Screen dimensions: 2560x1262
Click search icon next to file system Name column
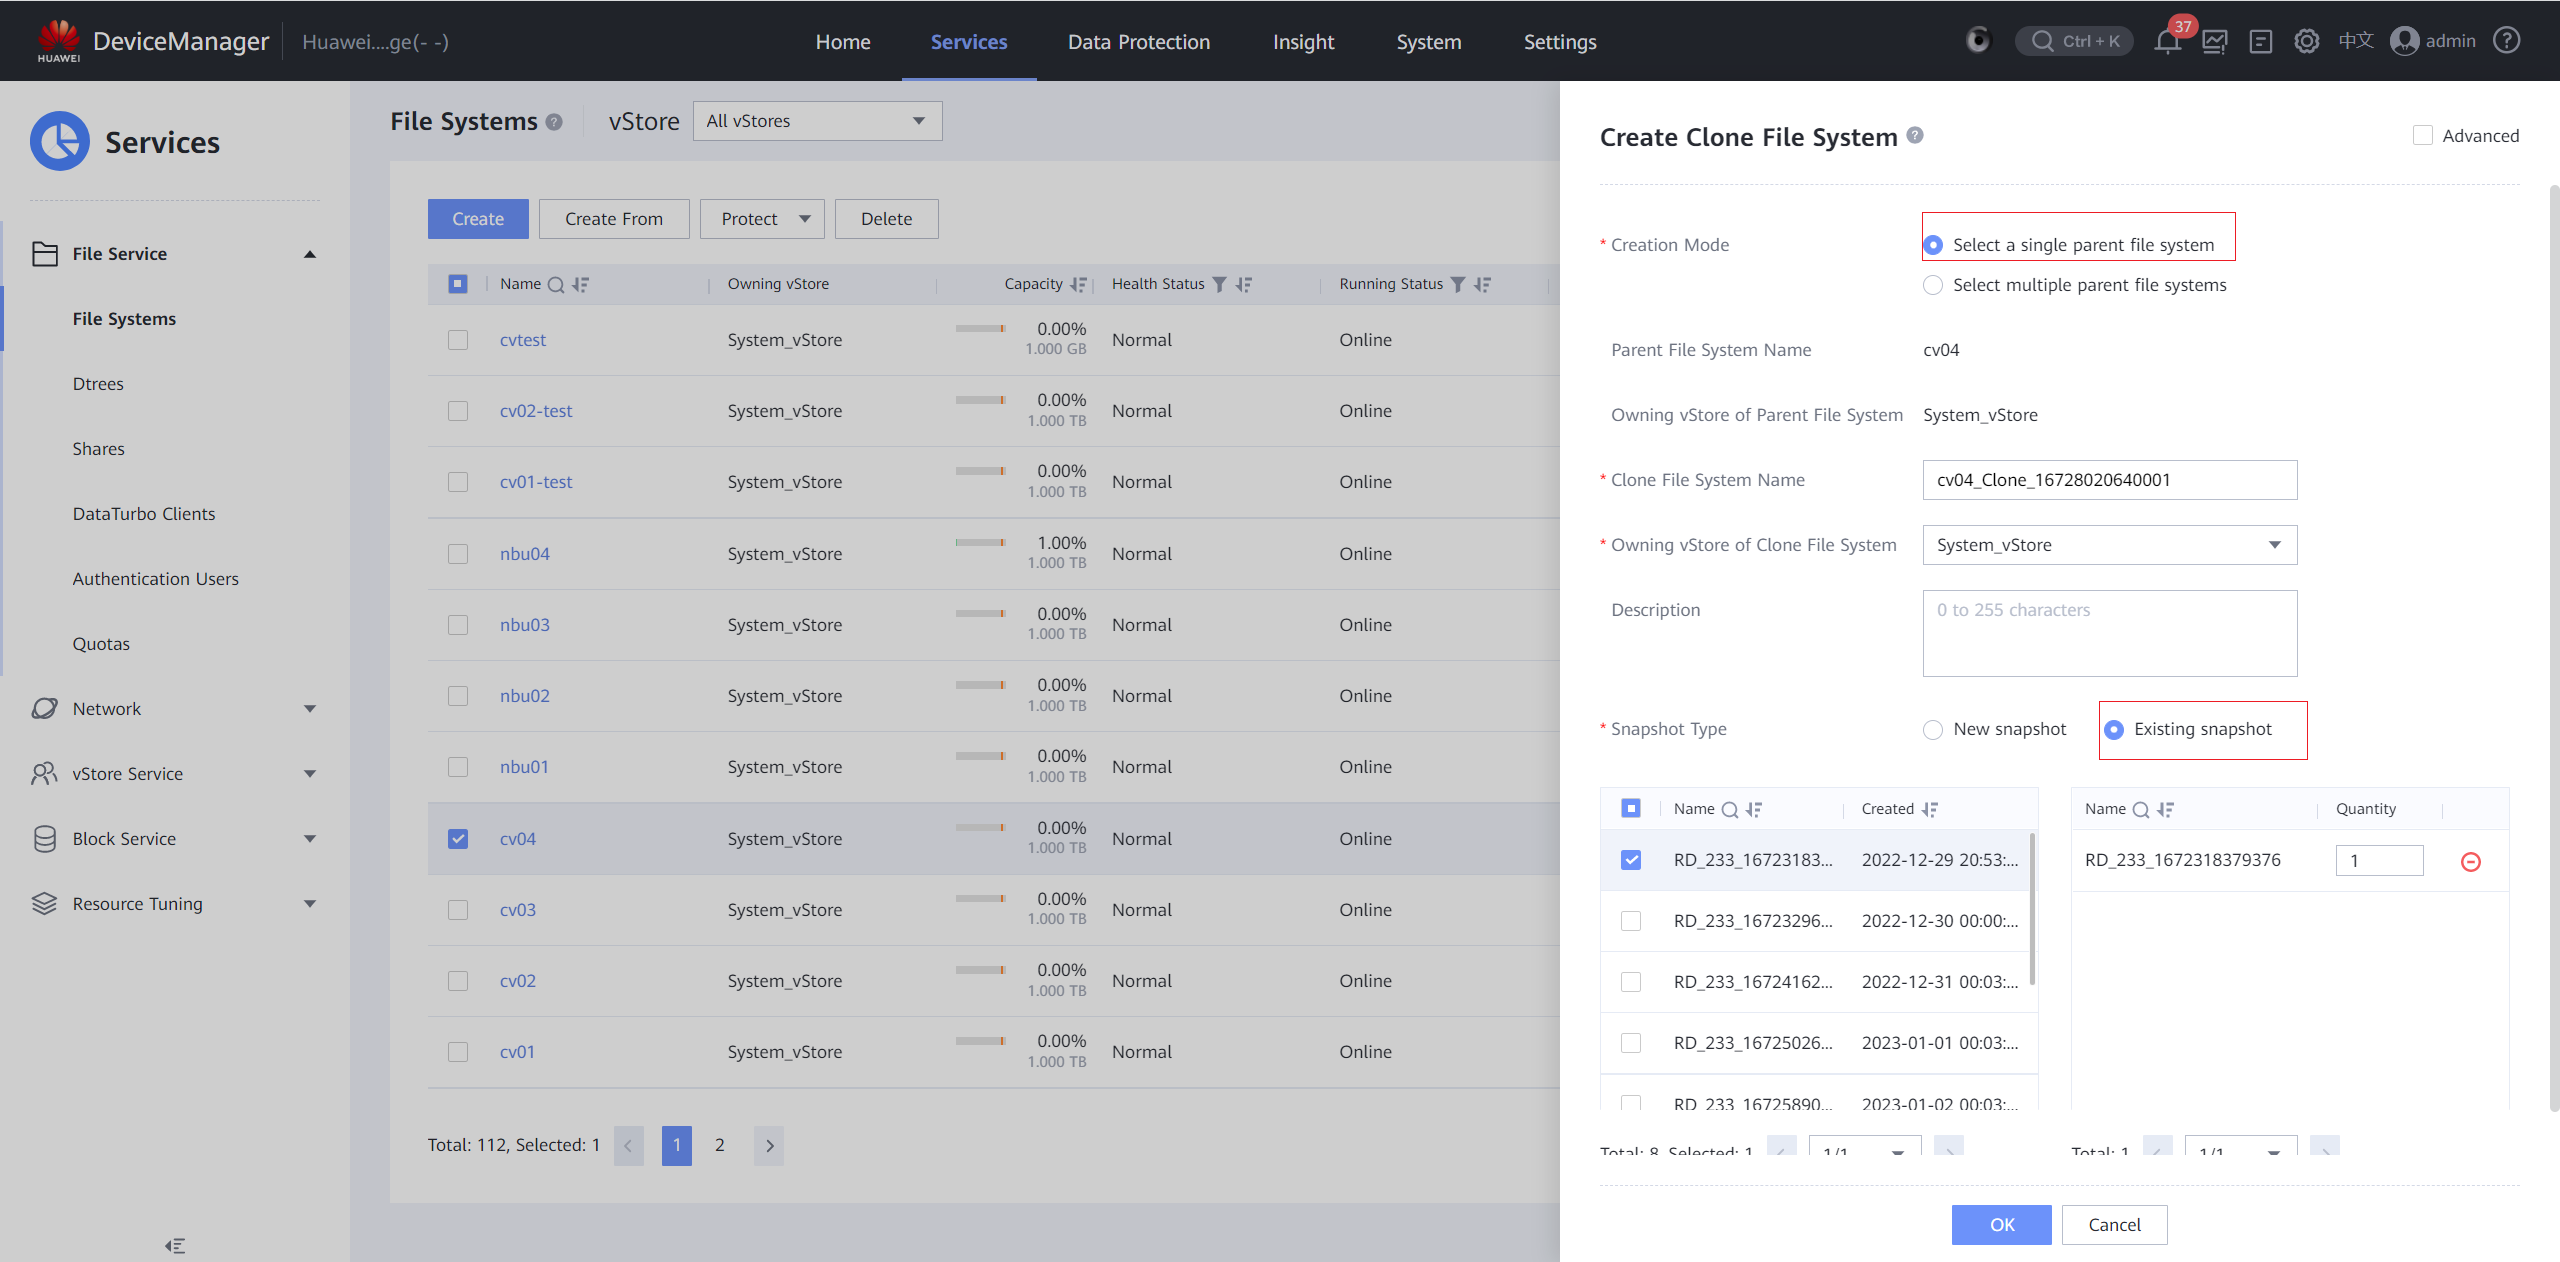[556, 285]
